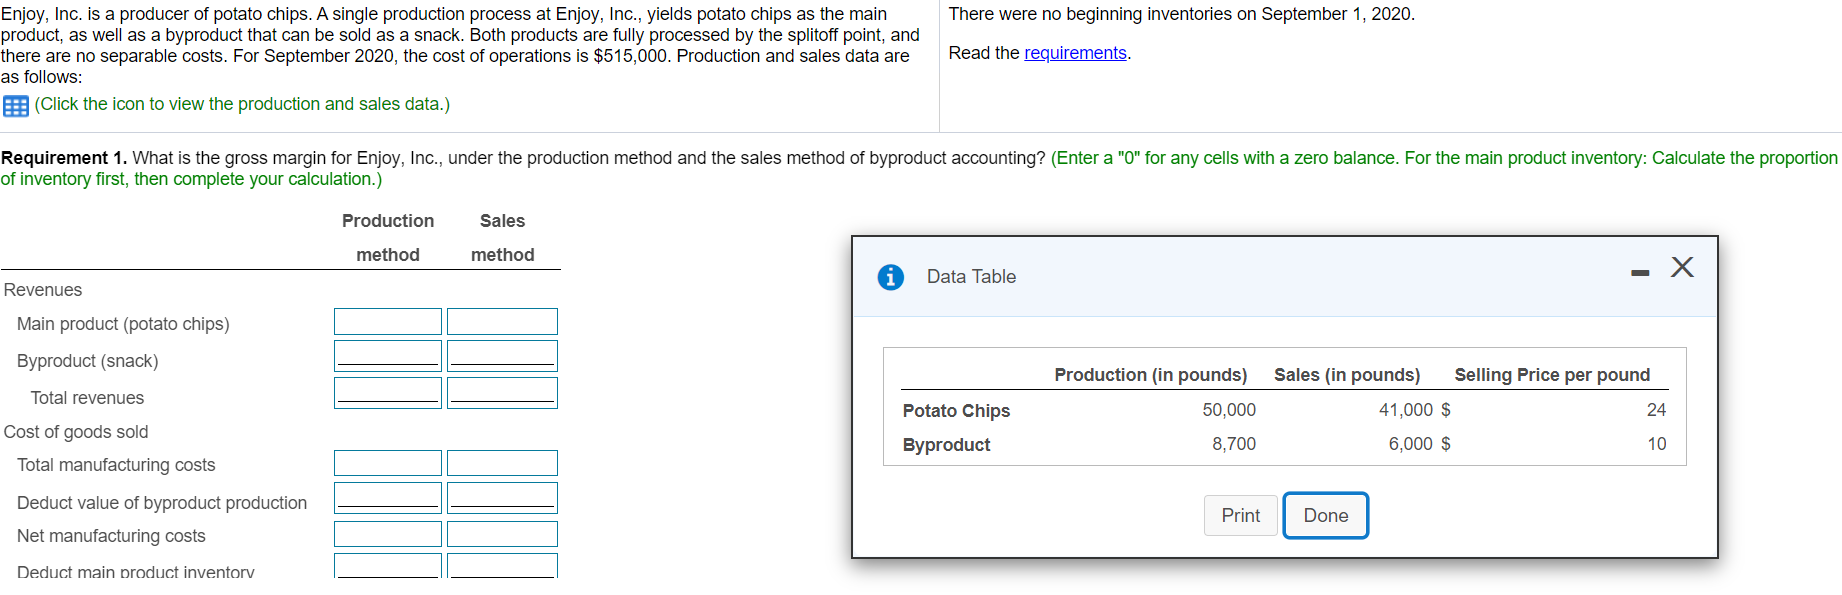
Task: Click Byproduct (snack) revenue field under Sales method
Action: tap(502, 356)
